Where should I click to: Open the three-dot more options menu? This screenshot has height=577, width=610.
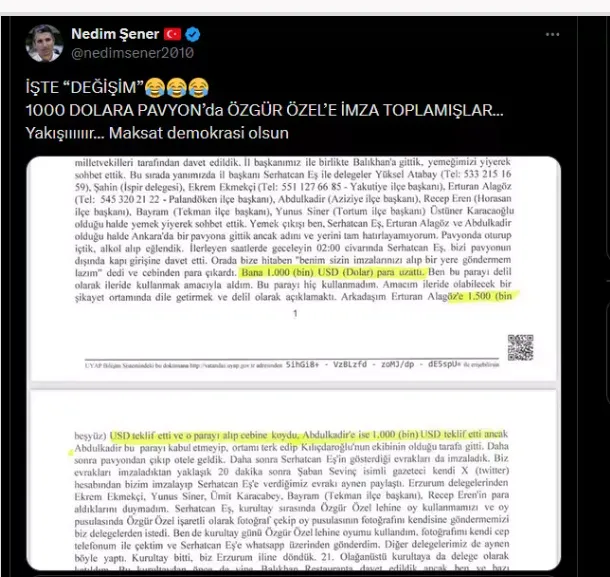coord(552,35)
